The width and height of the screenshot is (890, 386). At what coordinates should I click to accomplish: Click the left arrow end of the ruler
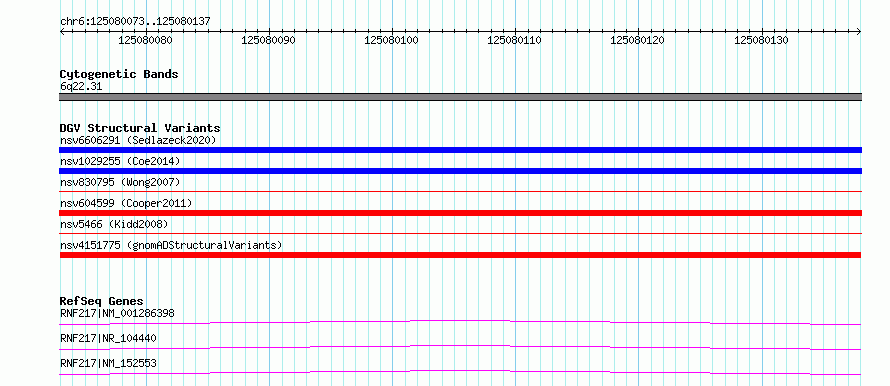62,32
